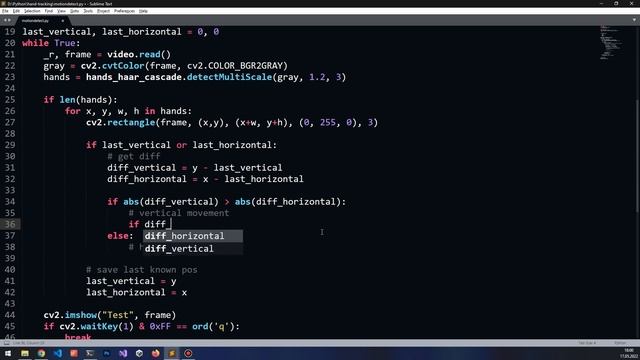Viewport: 640px width, 360px height.
Task: Click the Sublime Text title bar icon
Action: 4,4
